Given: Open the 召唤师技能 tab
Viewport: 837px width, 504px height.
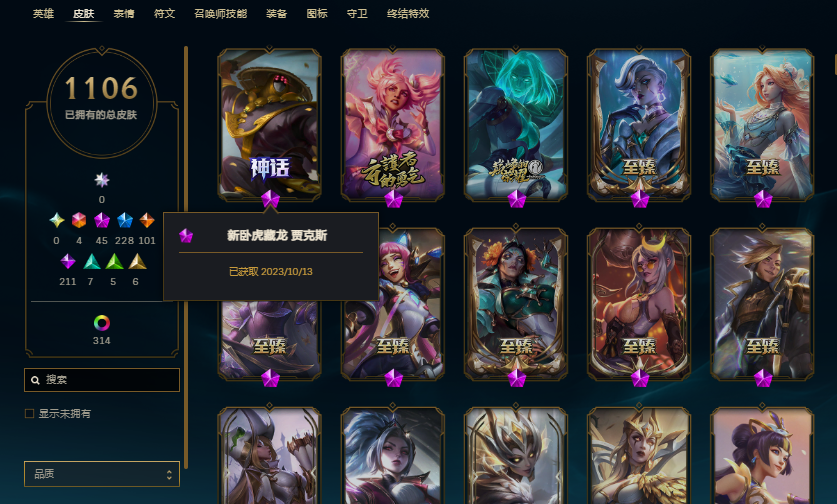Looking at the screenshot, I should 220,13.
